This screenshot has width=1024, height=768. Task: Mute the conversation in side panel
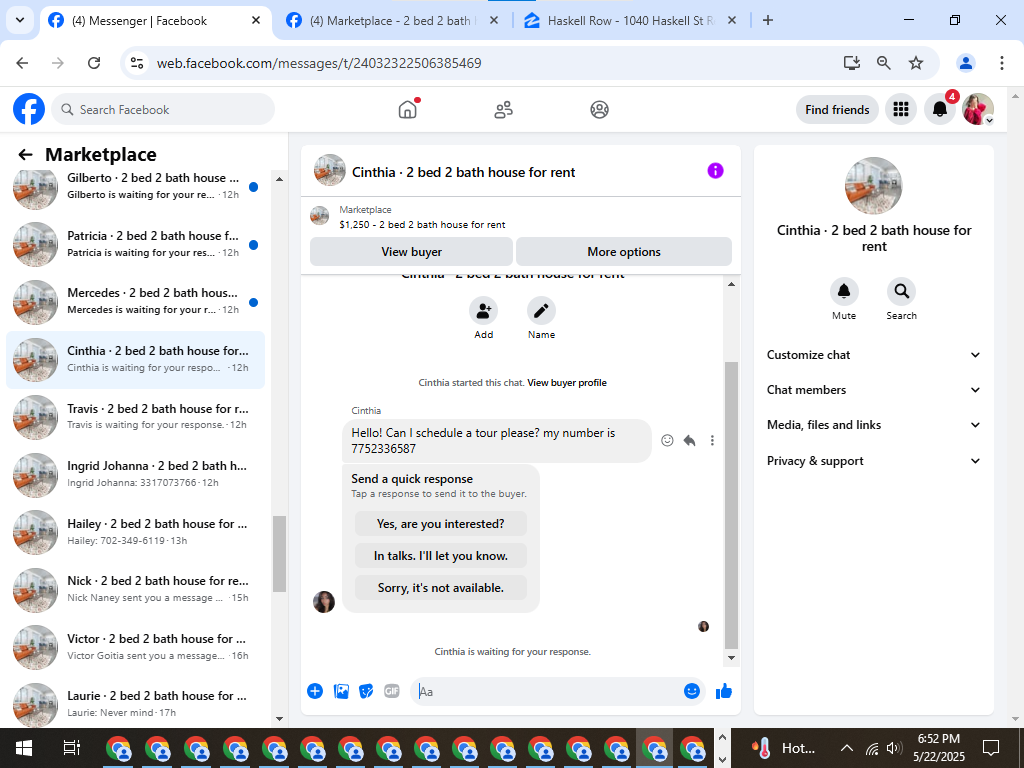tap(844, 291)
